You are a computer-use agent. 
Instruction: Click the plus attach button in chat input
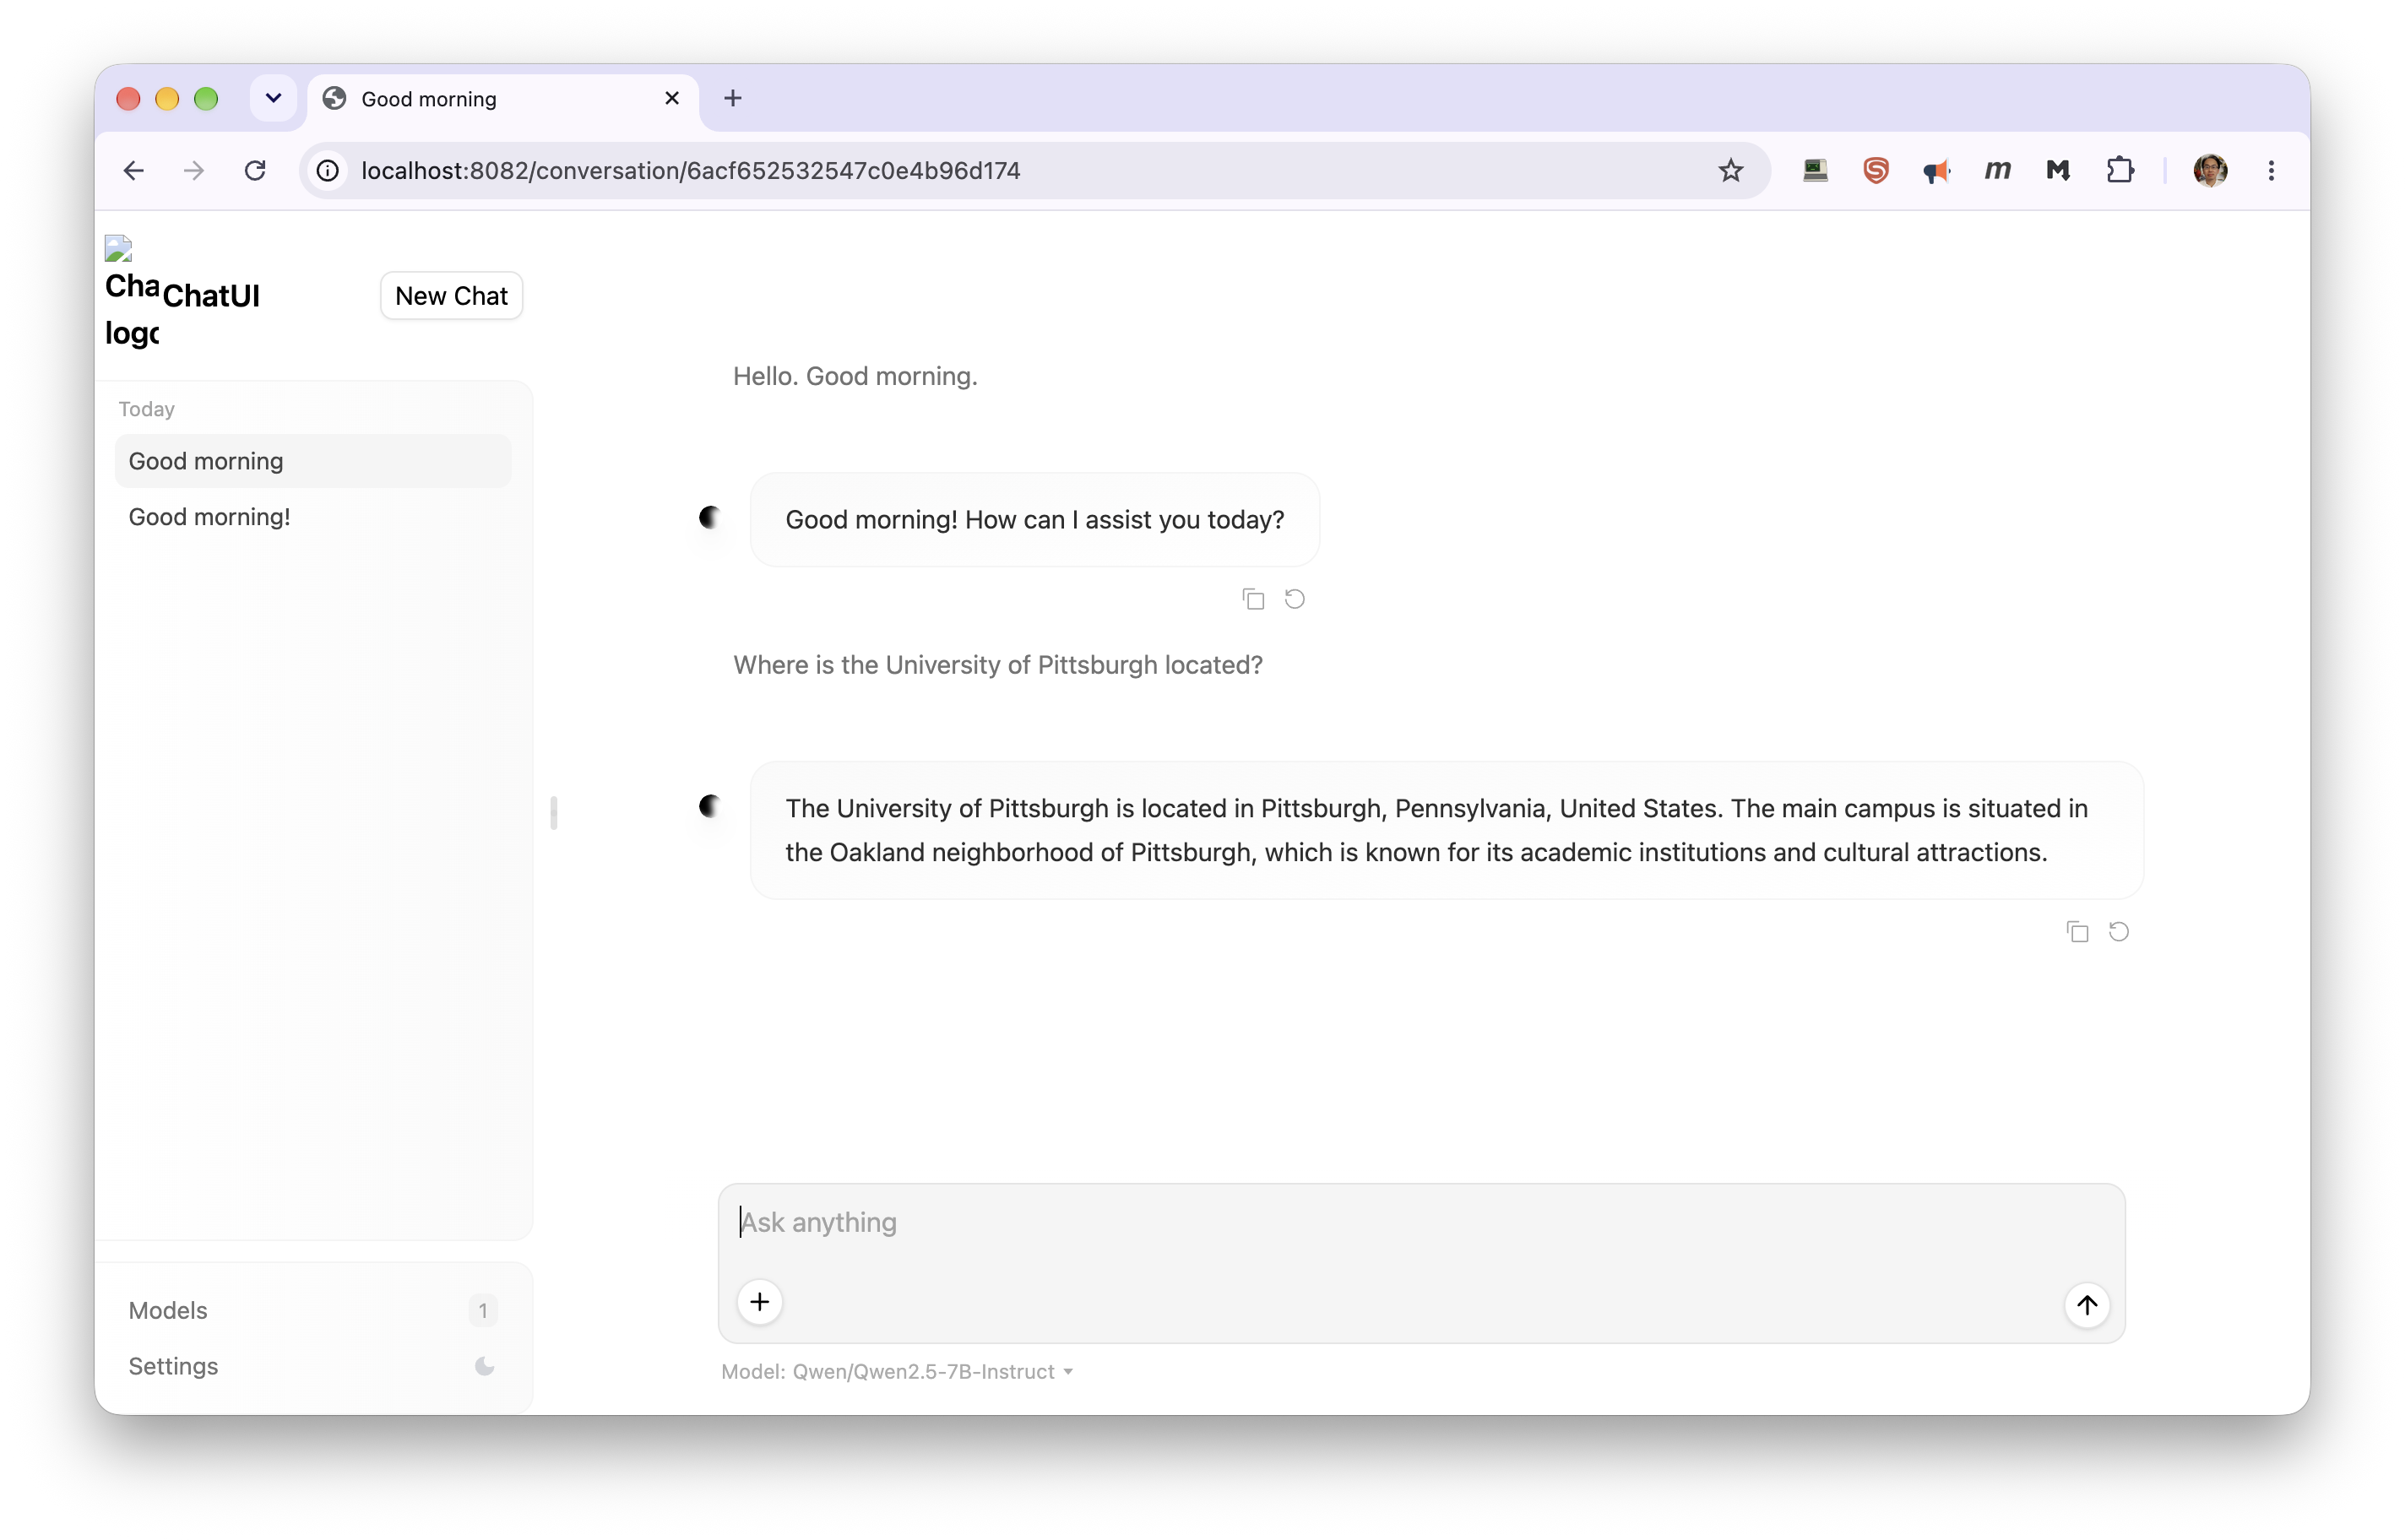pyautogui.click(x=760, y=1302)
